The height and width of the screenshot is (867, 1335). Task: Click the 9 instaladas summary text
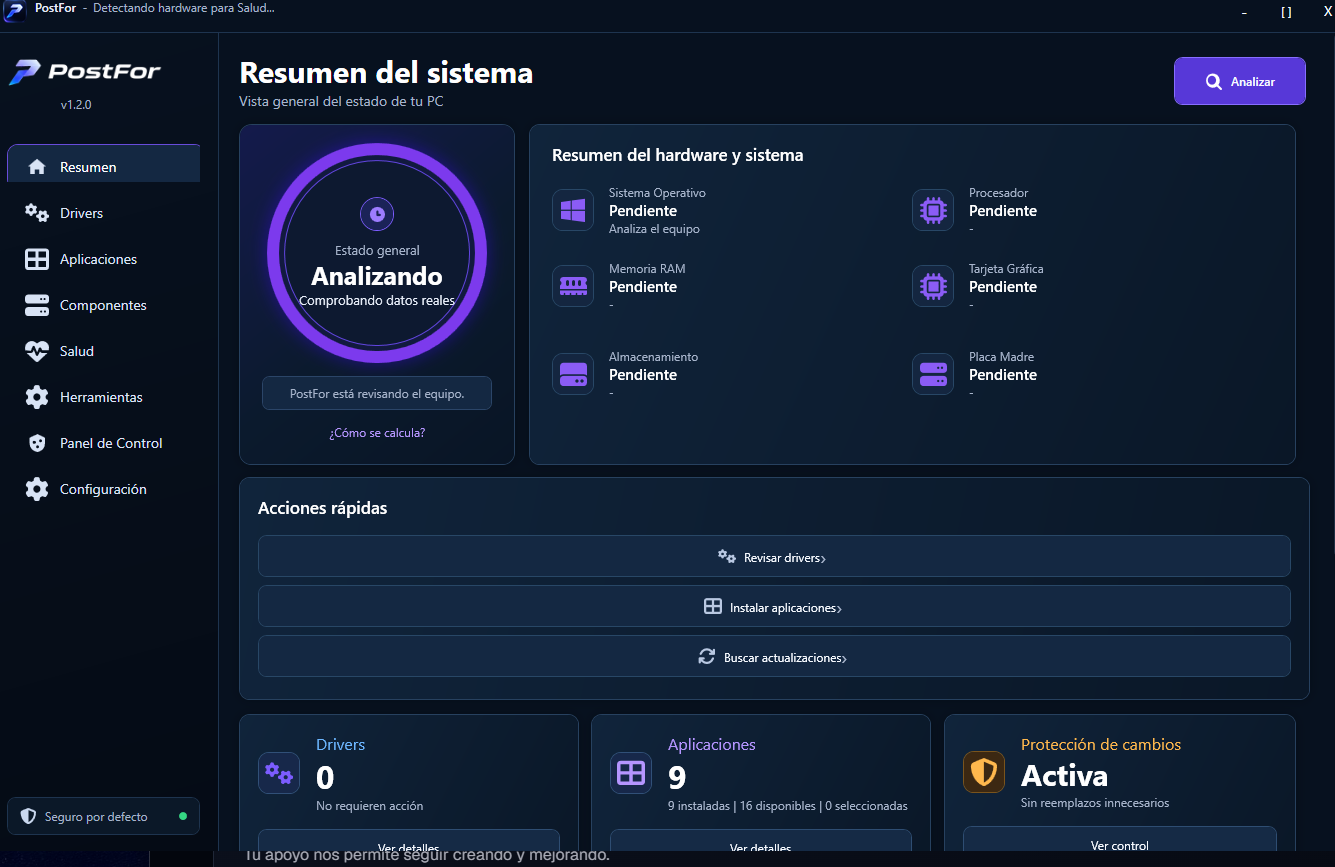[x=788, y=806]
